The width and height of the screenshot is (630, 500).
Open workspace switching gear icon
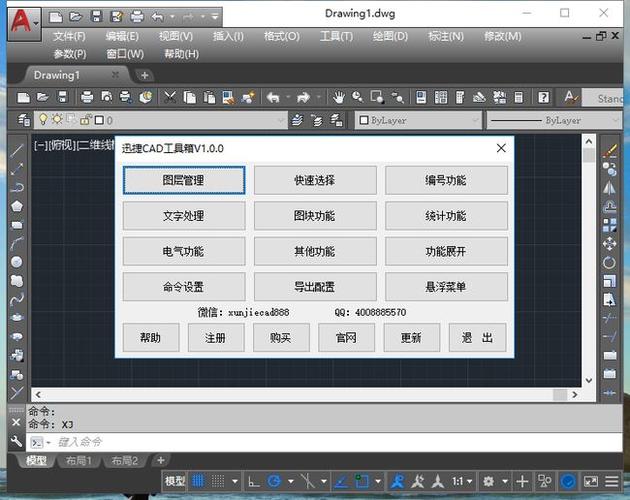[488, 481]
